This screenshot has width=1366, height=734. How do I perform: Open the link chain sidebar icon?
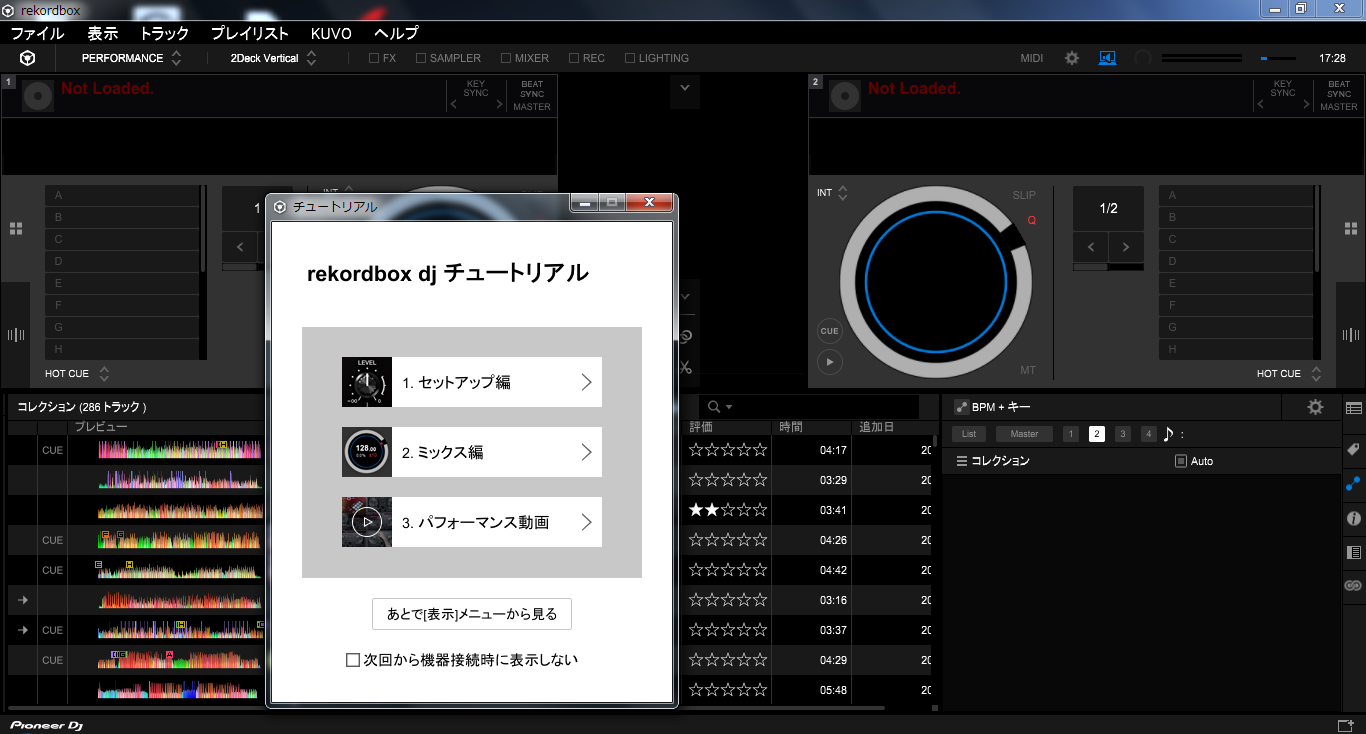(1354, 586)
